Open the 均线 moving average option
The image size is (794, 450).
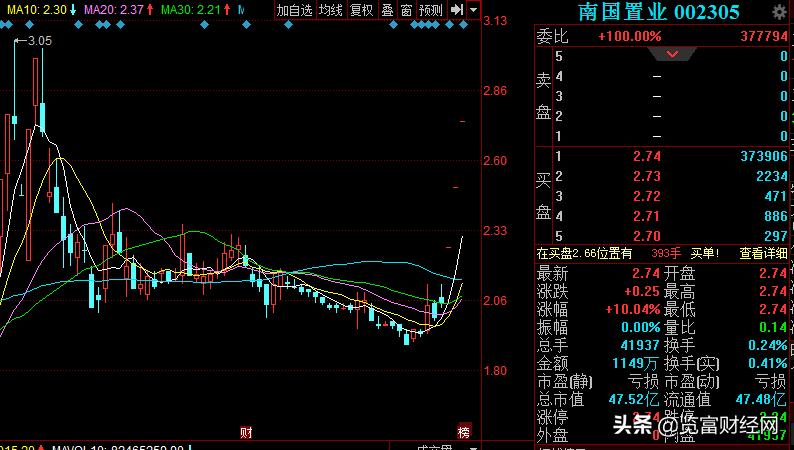(x=331, y=10)
